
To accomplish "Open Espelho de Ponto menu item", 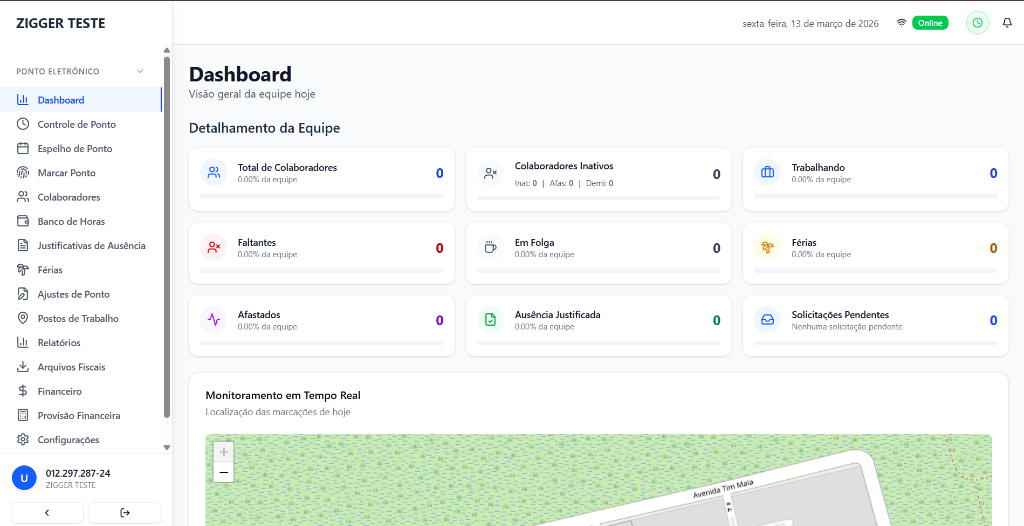I will click(x=81, y=148).
